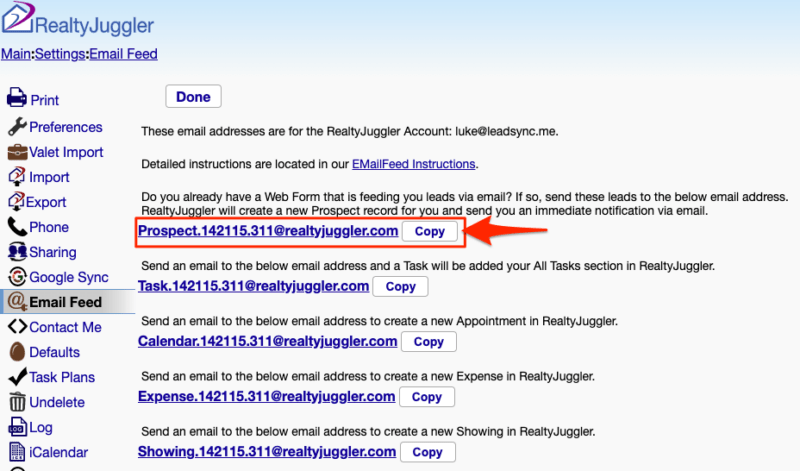Copy the Calendar email address
This screenshot has height=471, width=800.
(429, 341)
